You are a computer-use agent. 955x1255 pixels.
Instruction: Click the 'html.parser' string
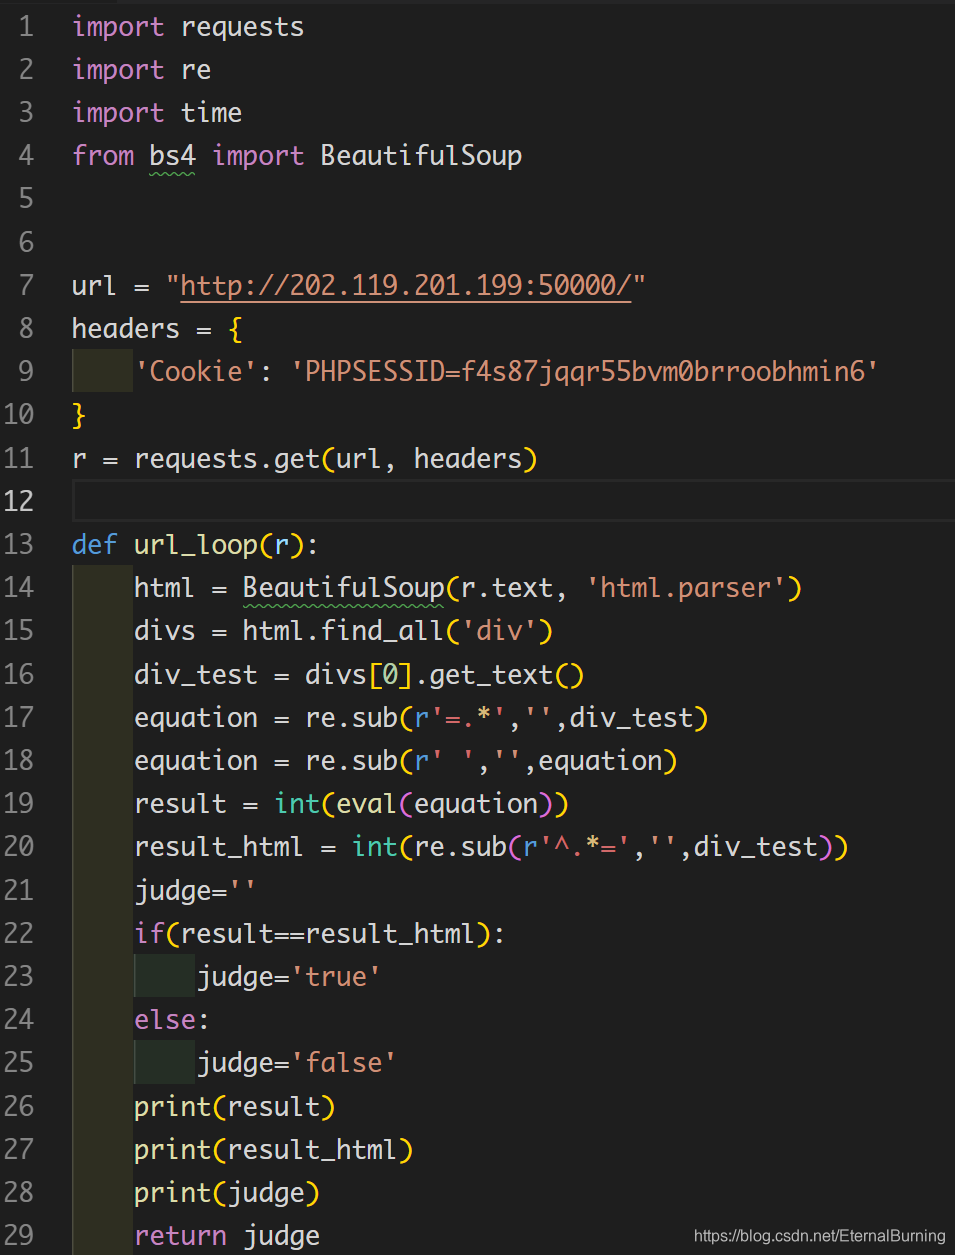(686, 587)
